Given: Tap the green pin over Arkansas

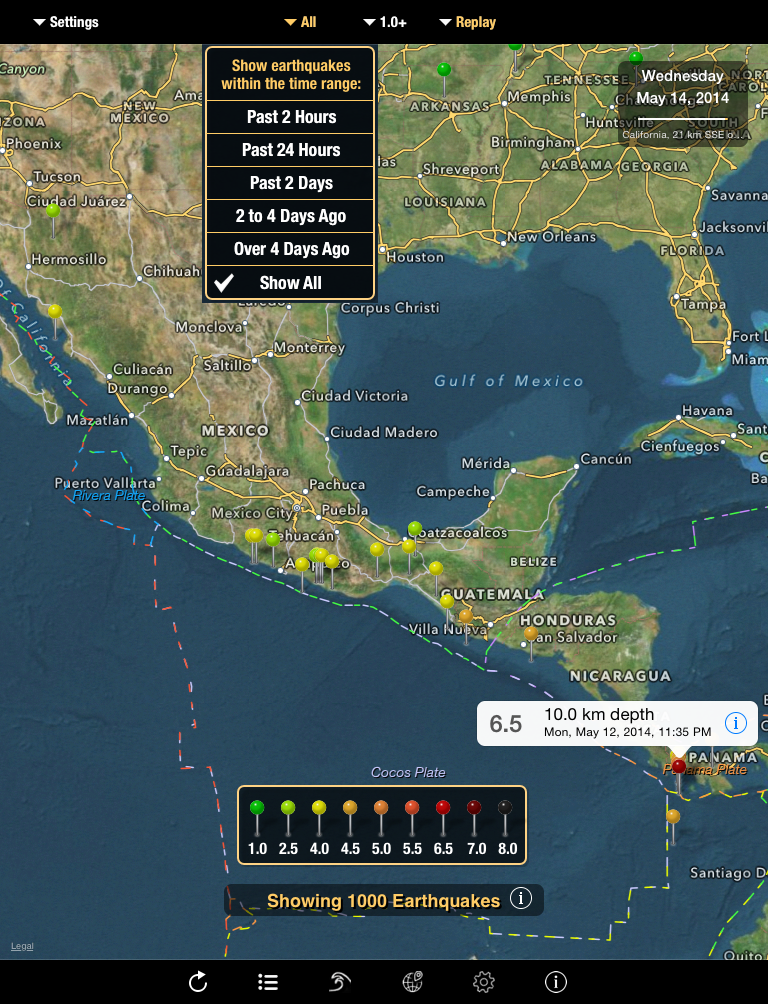Looking at the screenshot, I should pyautogui.click(x=444, y=69).
